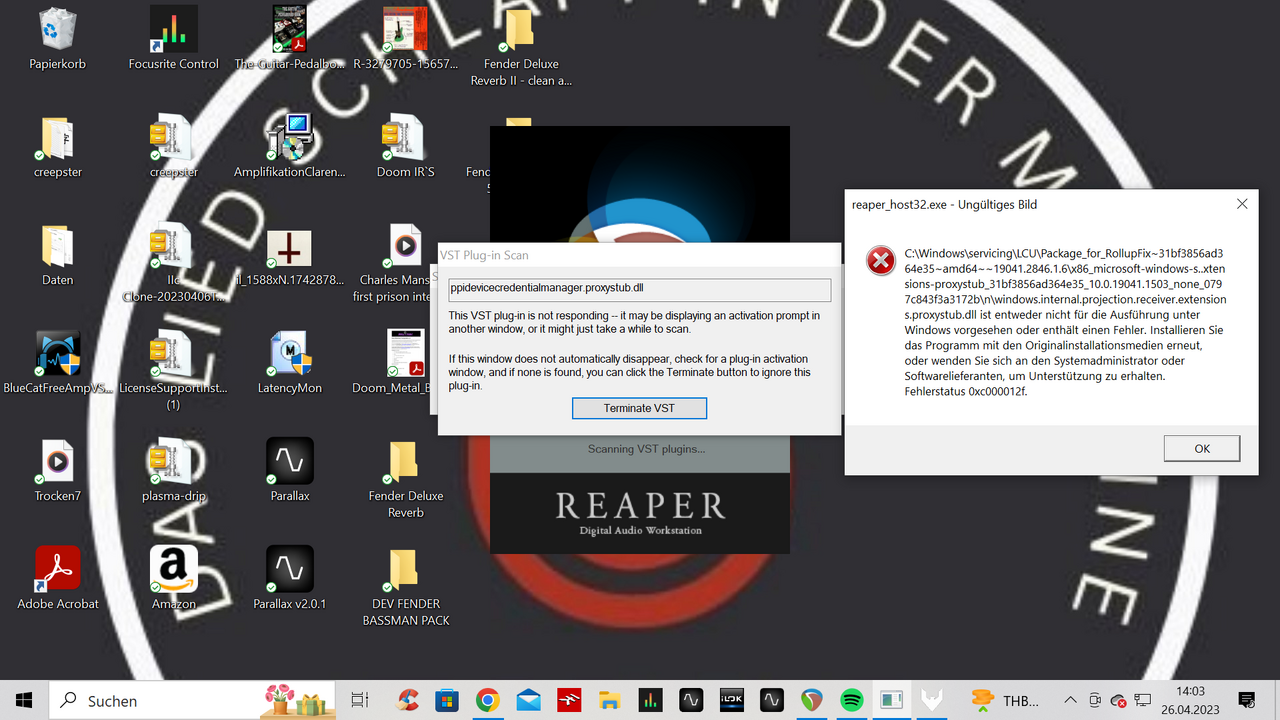Click the 'VST Plug-in Scan' dialog title
This screenshot has width=1280, height=720.
pos(484,255)
